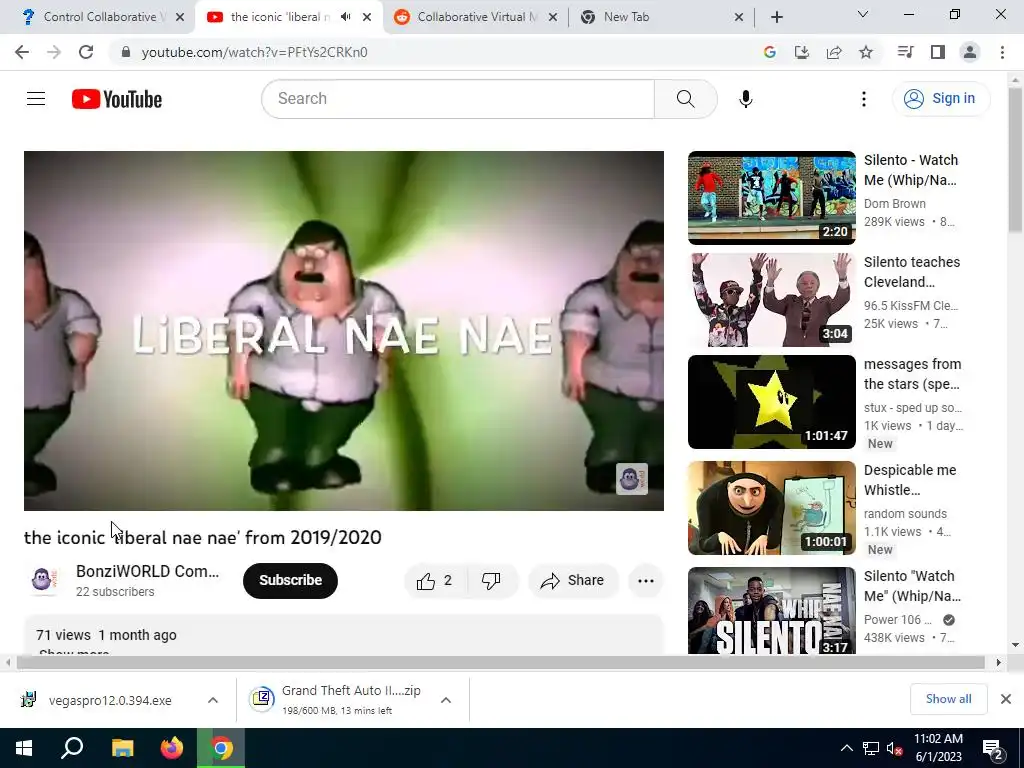Image resolution: width=1024 pixels, height=768 pixels.
Task: Open Chrome profile avatar
Action: [970, 52]
